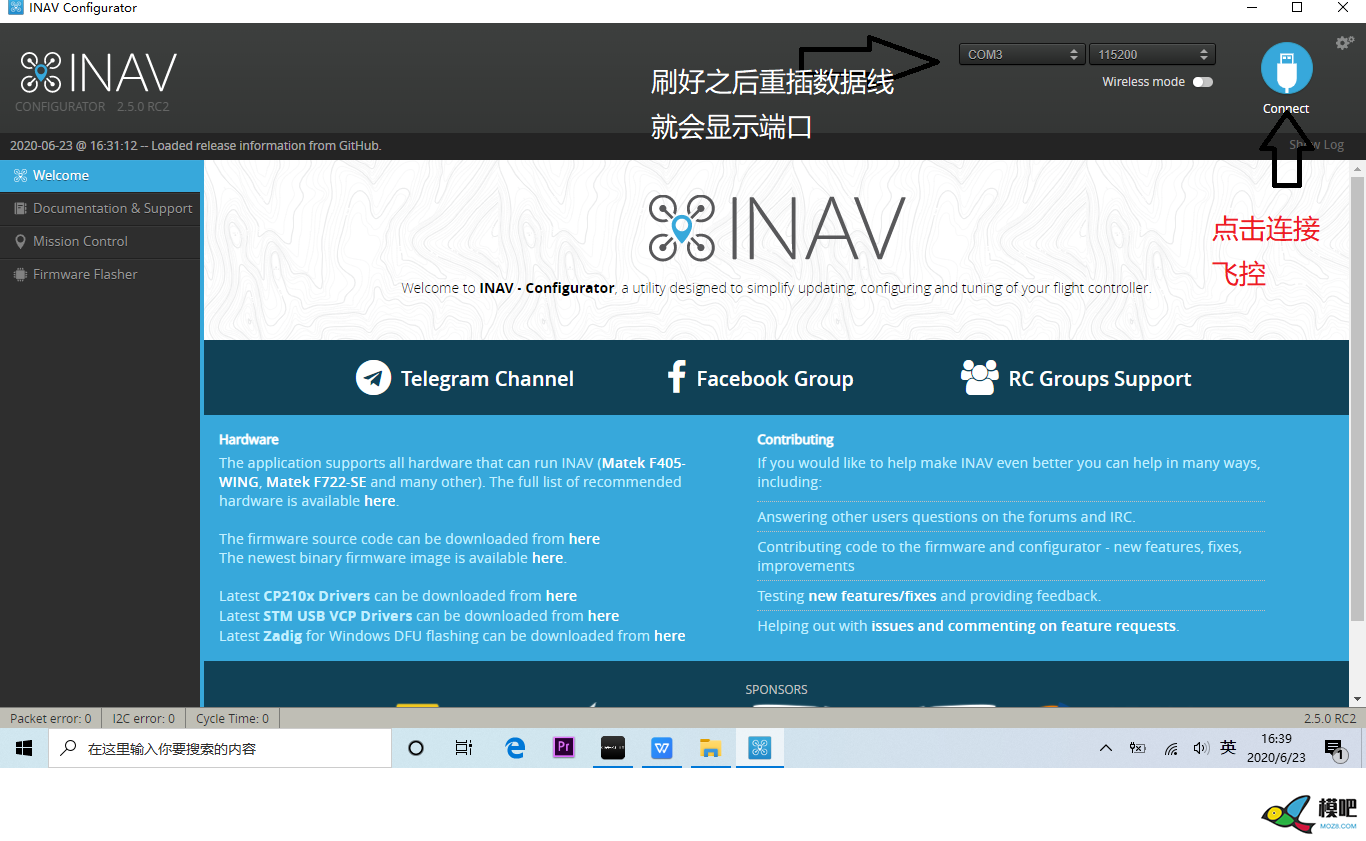Viewport: 1366px width, 841px height.
Task: Launch Microsoft Edge from taskbar
Action: [515, 748]
